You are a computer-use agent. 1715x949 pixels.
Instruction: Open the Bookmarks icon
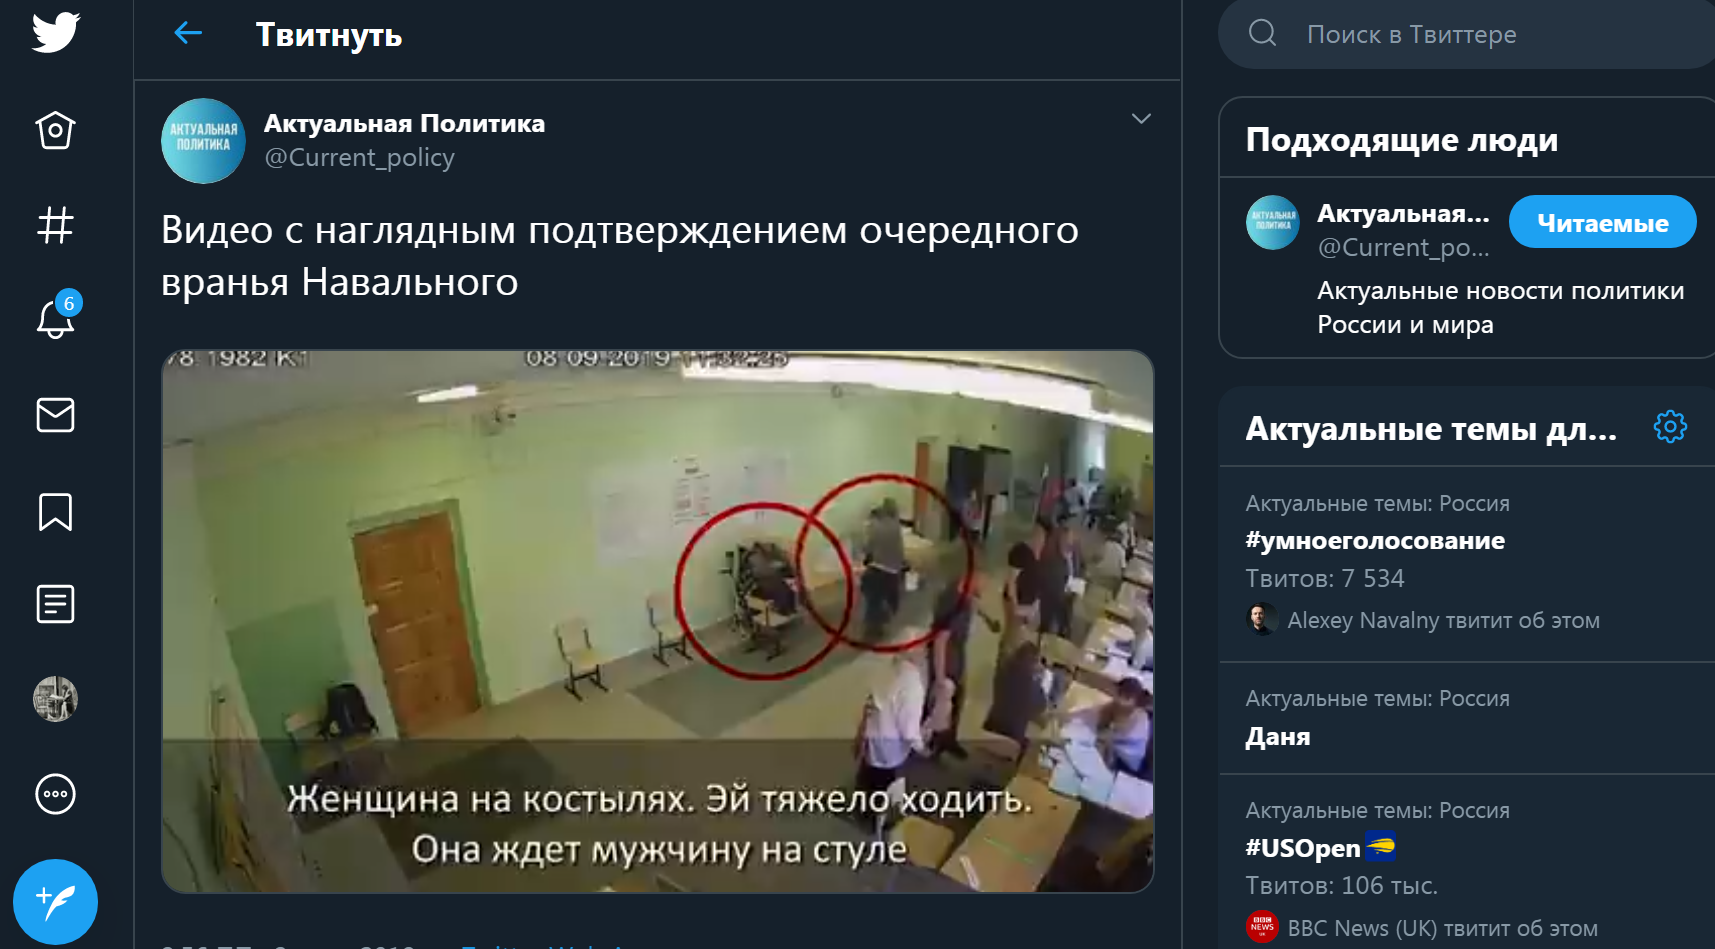click(55, 512)
